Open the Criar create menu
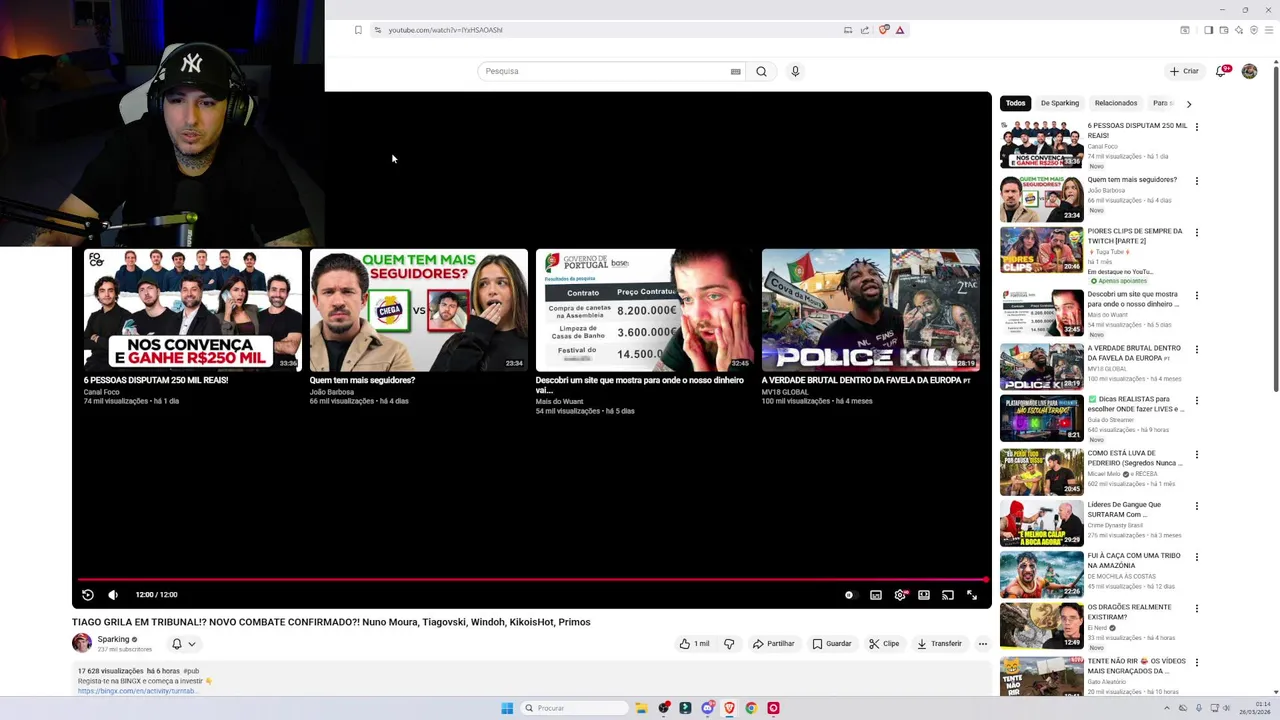The image size is (1280, 720). 1184,71
